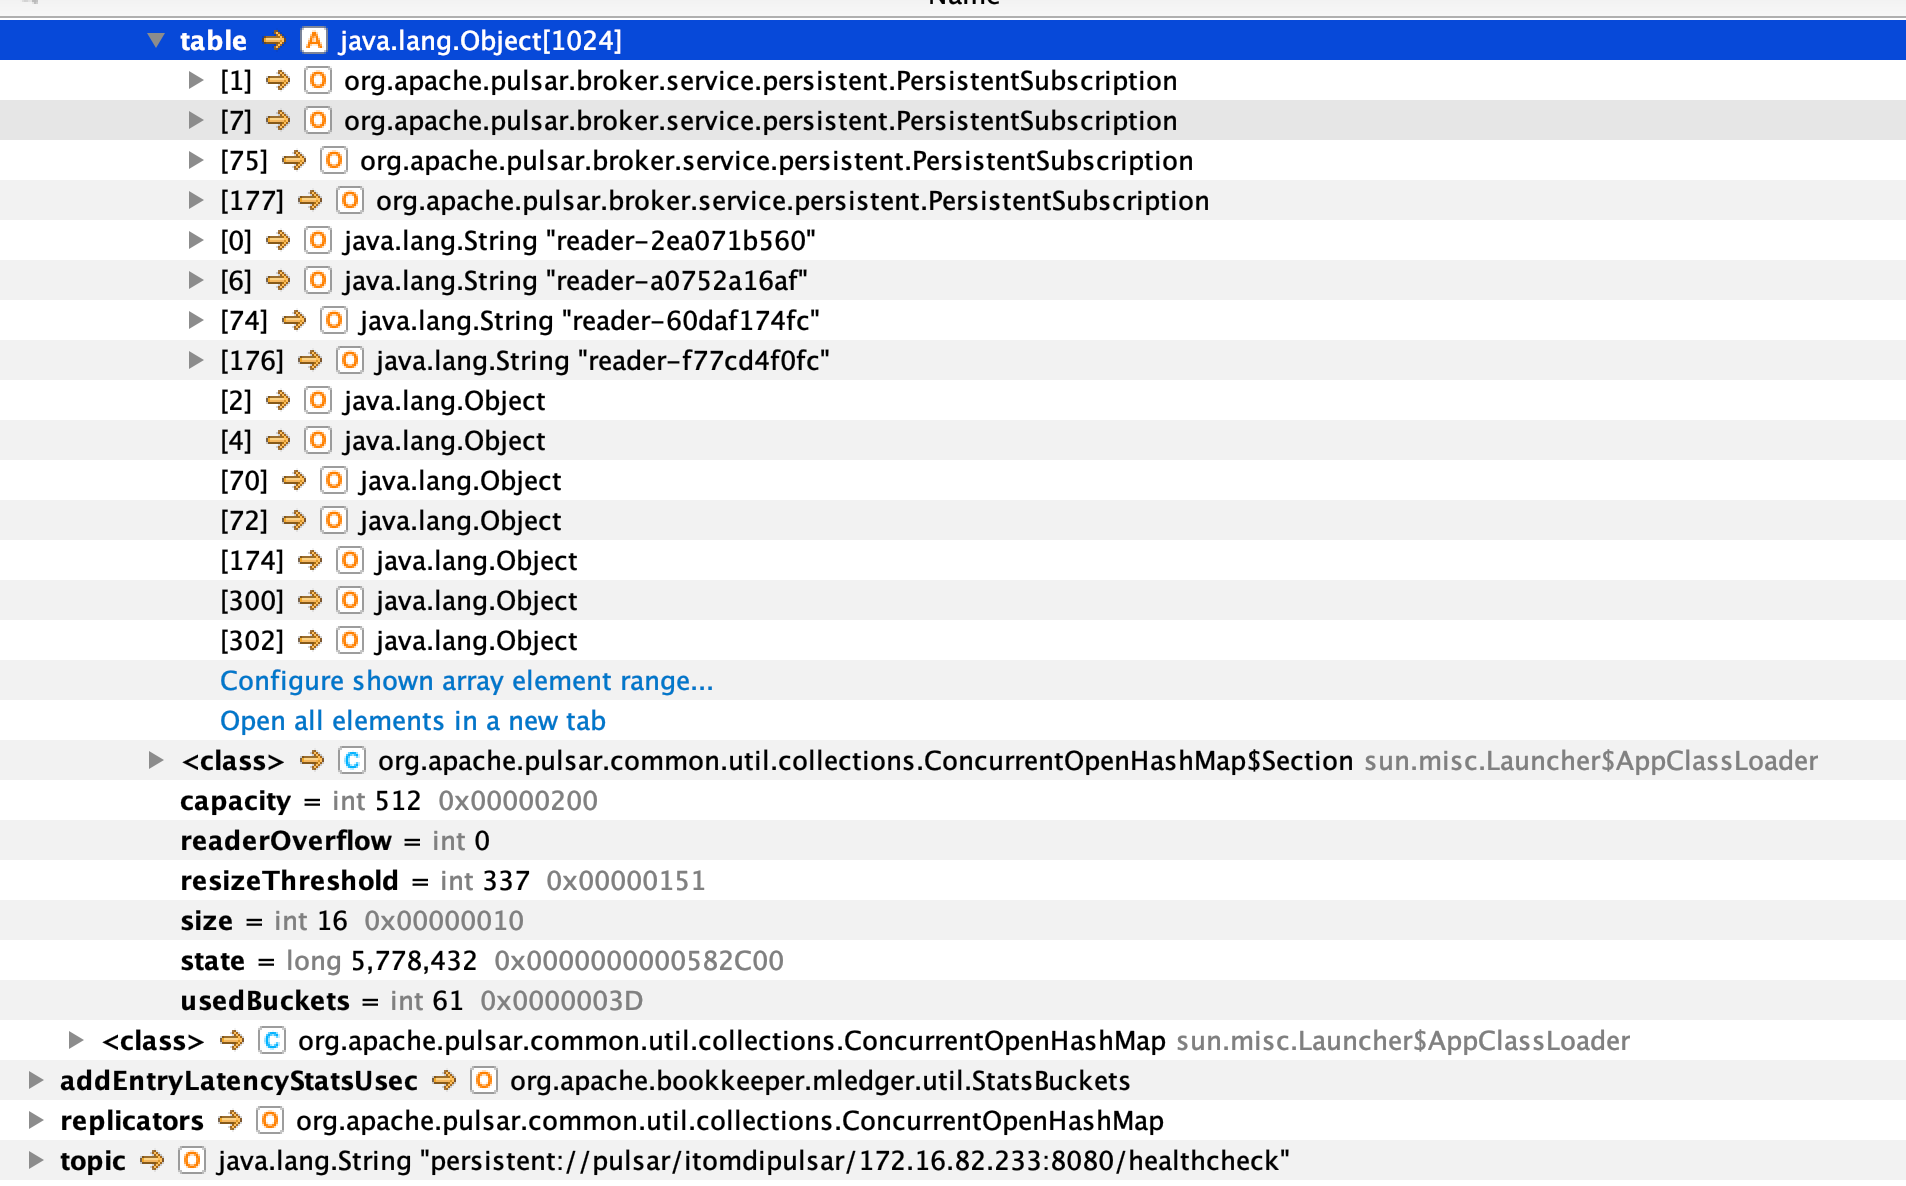1906x1186 pixels.
Task: Expand the ConcurrentOpenHashMap$Section class node
Action: tap(156, 761)
